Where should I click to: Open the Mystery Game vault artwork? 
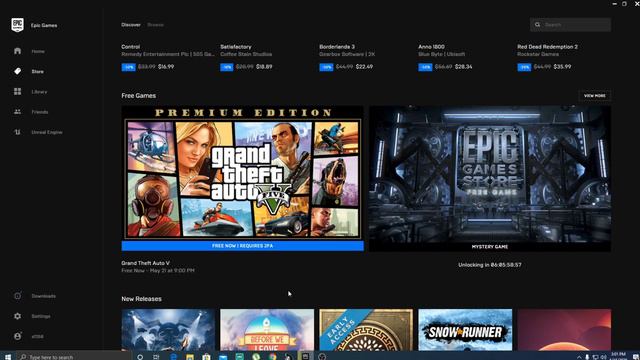click(490, 174)
